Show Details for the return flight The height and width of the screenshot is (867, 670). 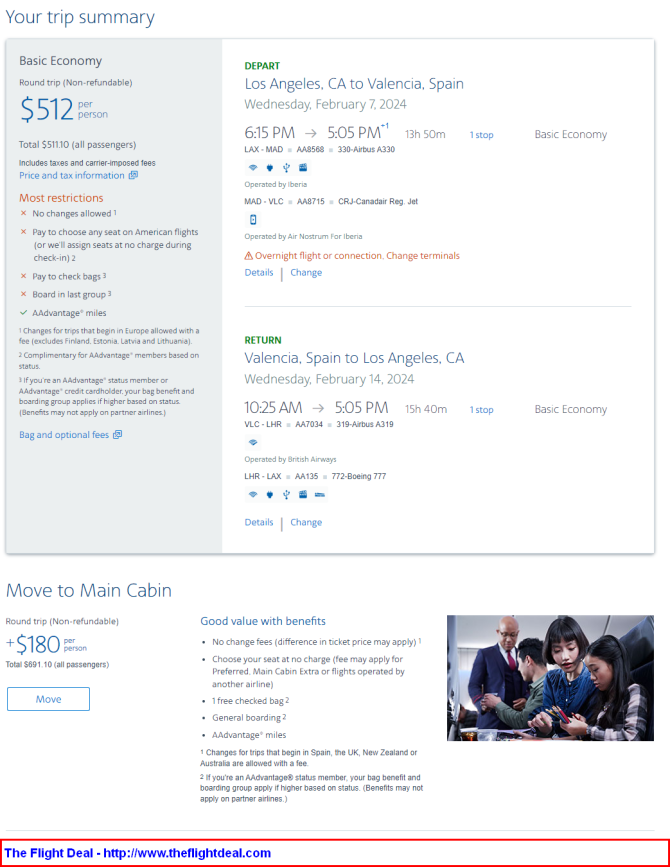point(259,522)
